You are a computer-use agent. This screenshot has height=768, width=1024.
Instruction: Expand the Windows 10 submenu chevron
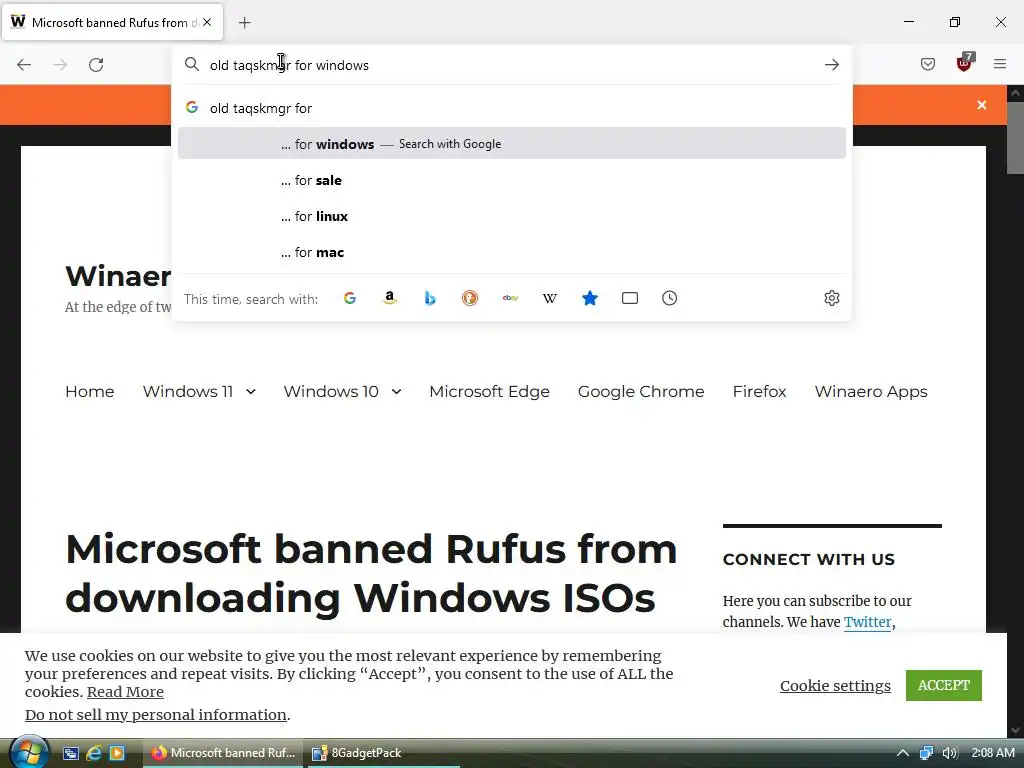(x=396, y=392)
